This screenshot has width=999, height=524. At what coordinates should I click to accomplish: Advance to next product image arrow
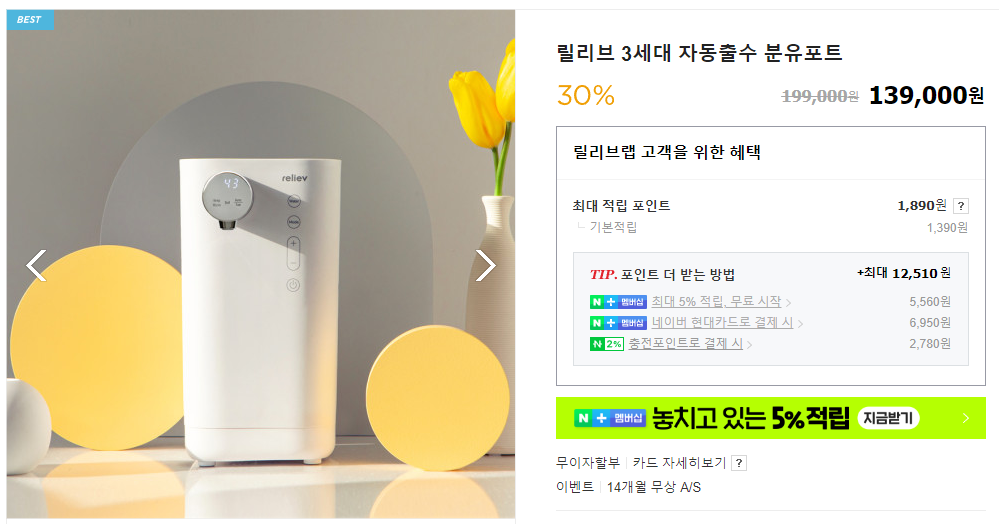pyautogui.click(x=485, y=265)
